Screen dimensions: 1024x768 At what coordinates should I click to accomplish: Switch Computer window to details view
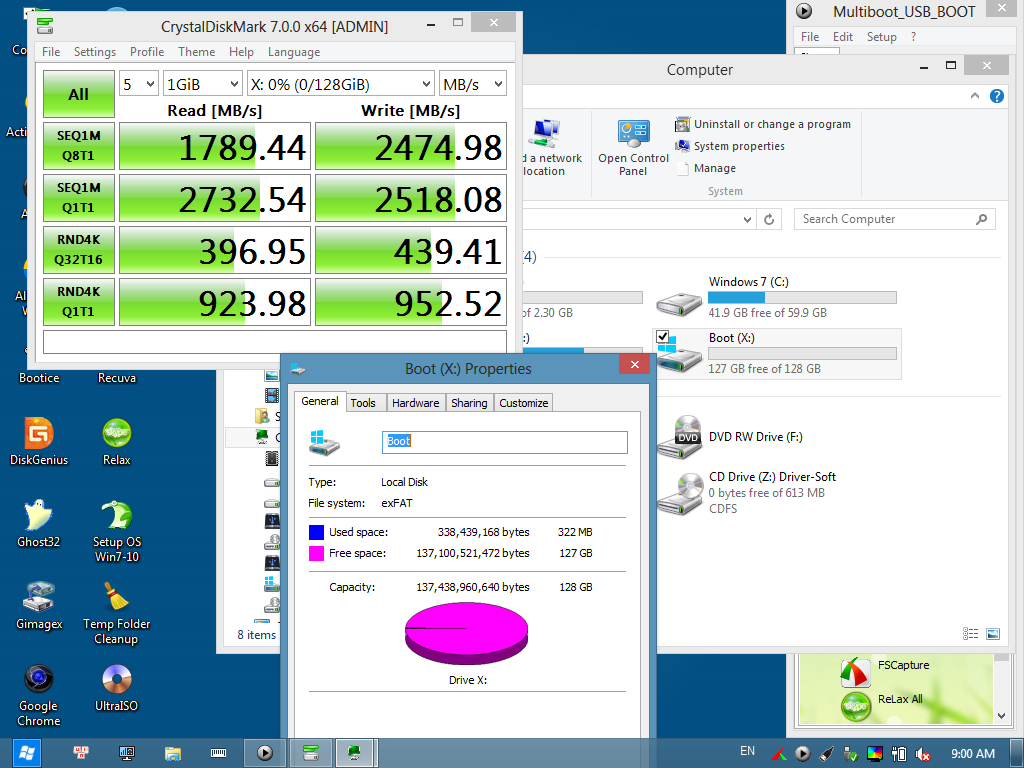point(970,633)
